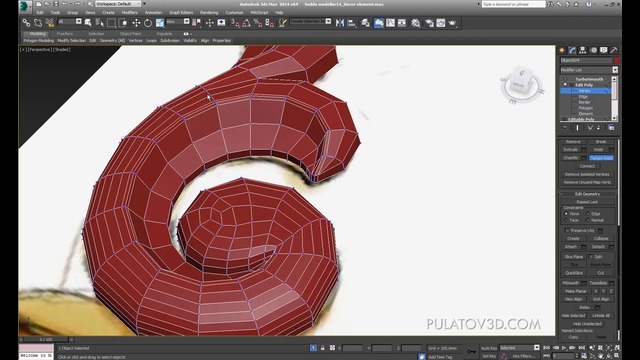Click the Bind to Space Warp icon
Image resolution: width=640 pixels, height=360 pixels.
coord(50,23)
